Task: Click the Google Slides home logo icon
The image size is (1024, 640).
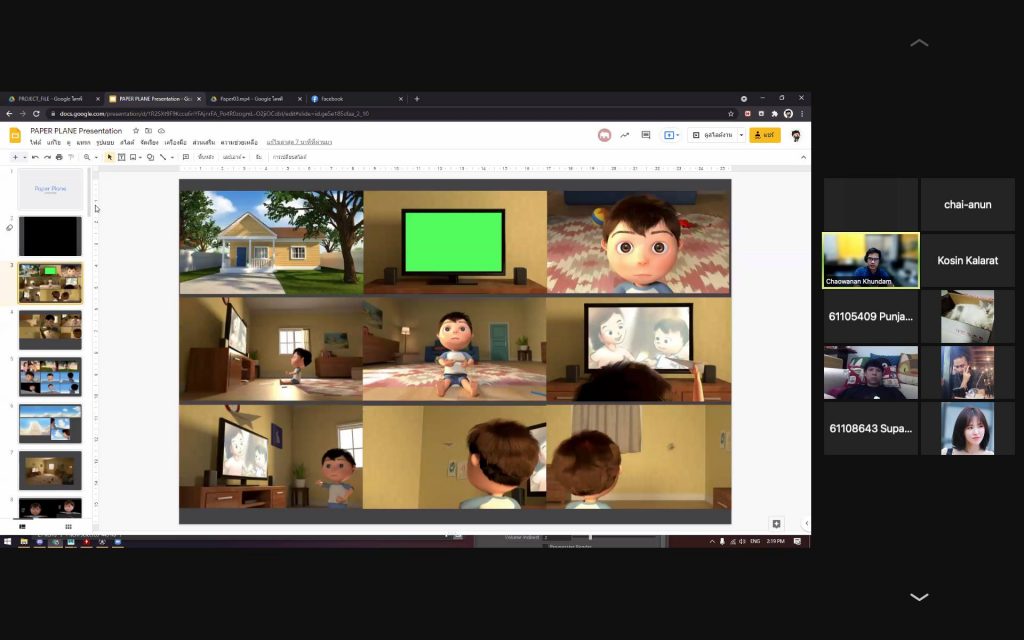Action: point(15,136)
